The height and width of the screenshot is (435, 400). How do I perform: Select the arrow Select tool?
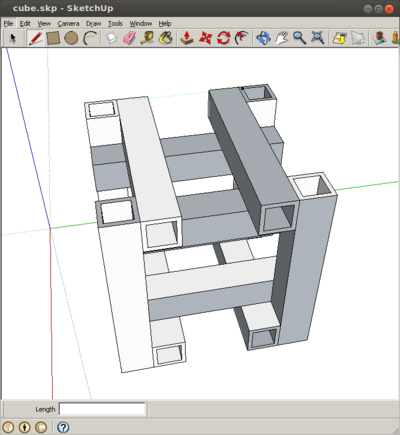tap(13, 38)
